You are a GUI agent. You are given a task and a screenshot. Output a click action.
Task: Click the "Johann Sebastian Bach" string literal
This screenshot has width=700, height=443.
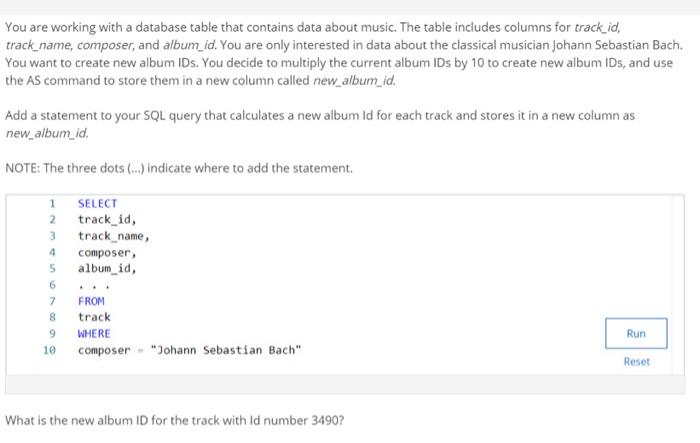[226, 350]
